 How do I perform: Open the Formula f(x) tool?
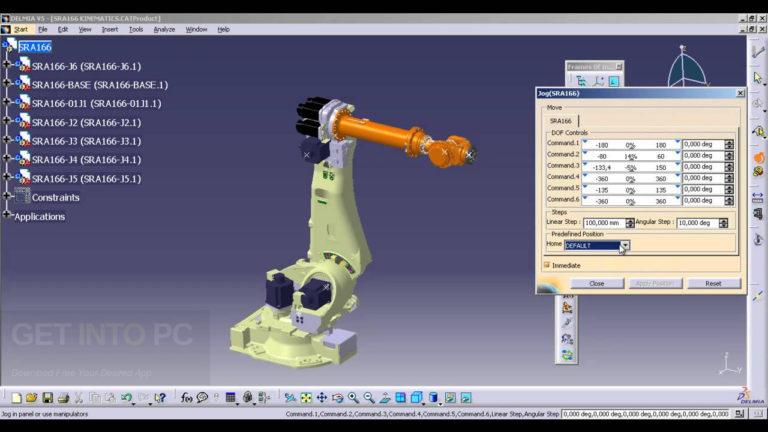186,398
